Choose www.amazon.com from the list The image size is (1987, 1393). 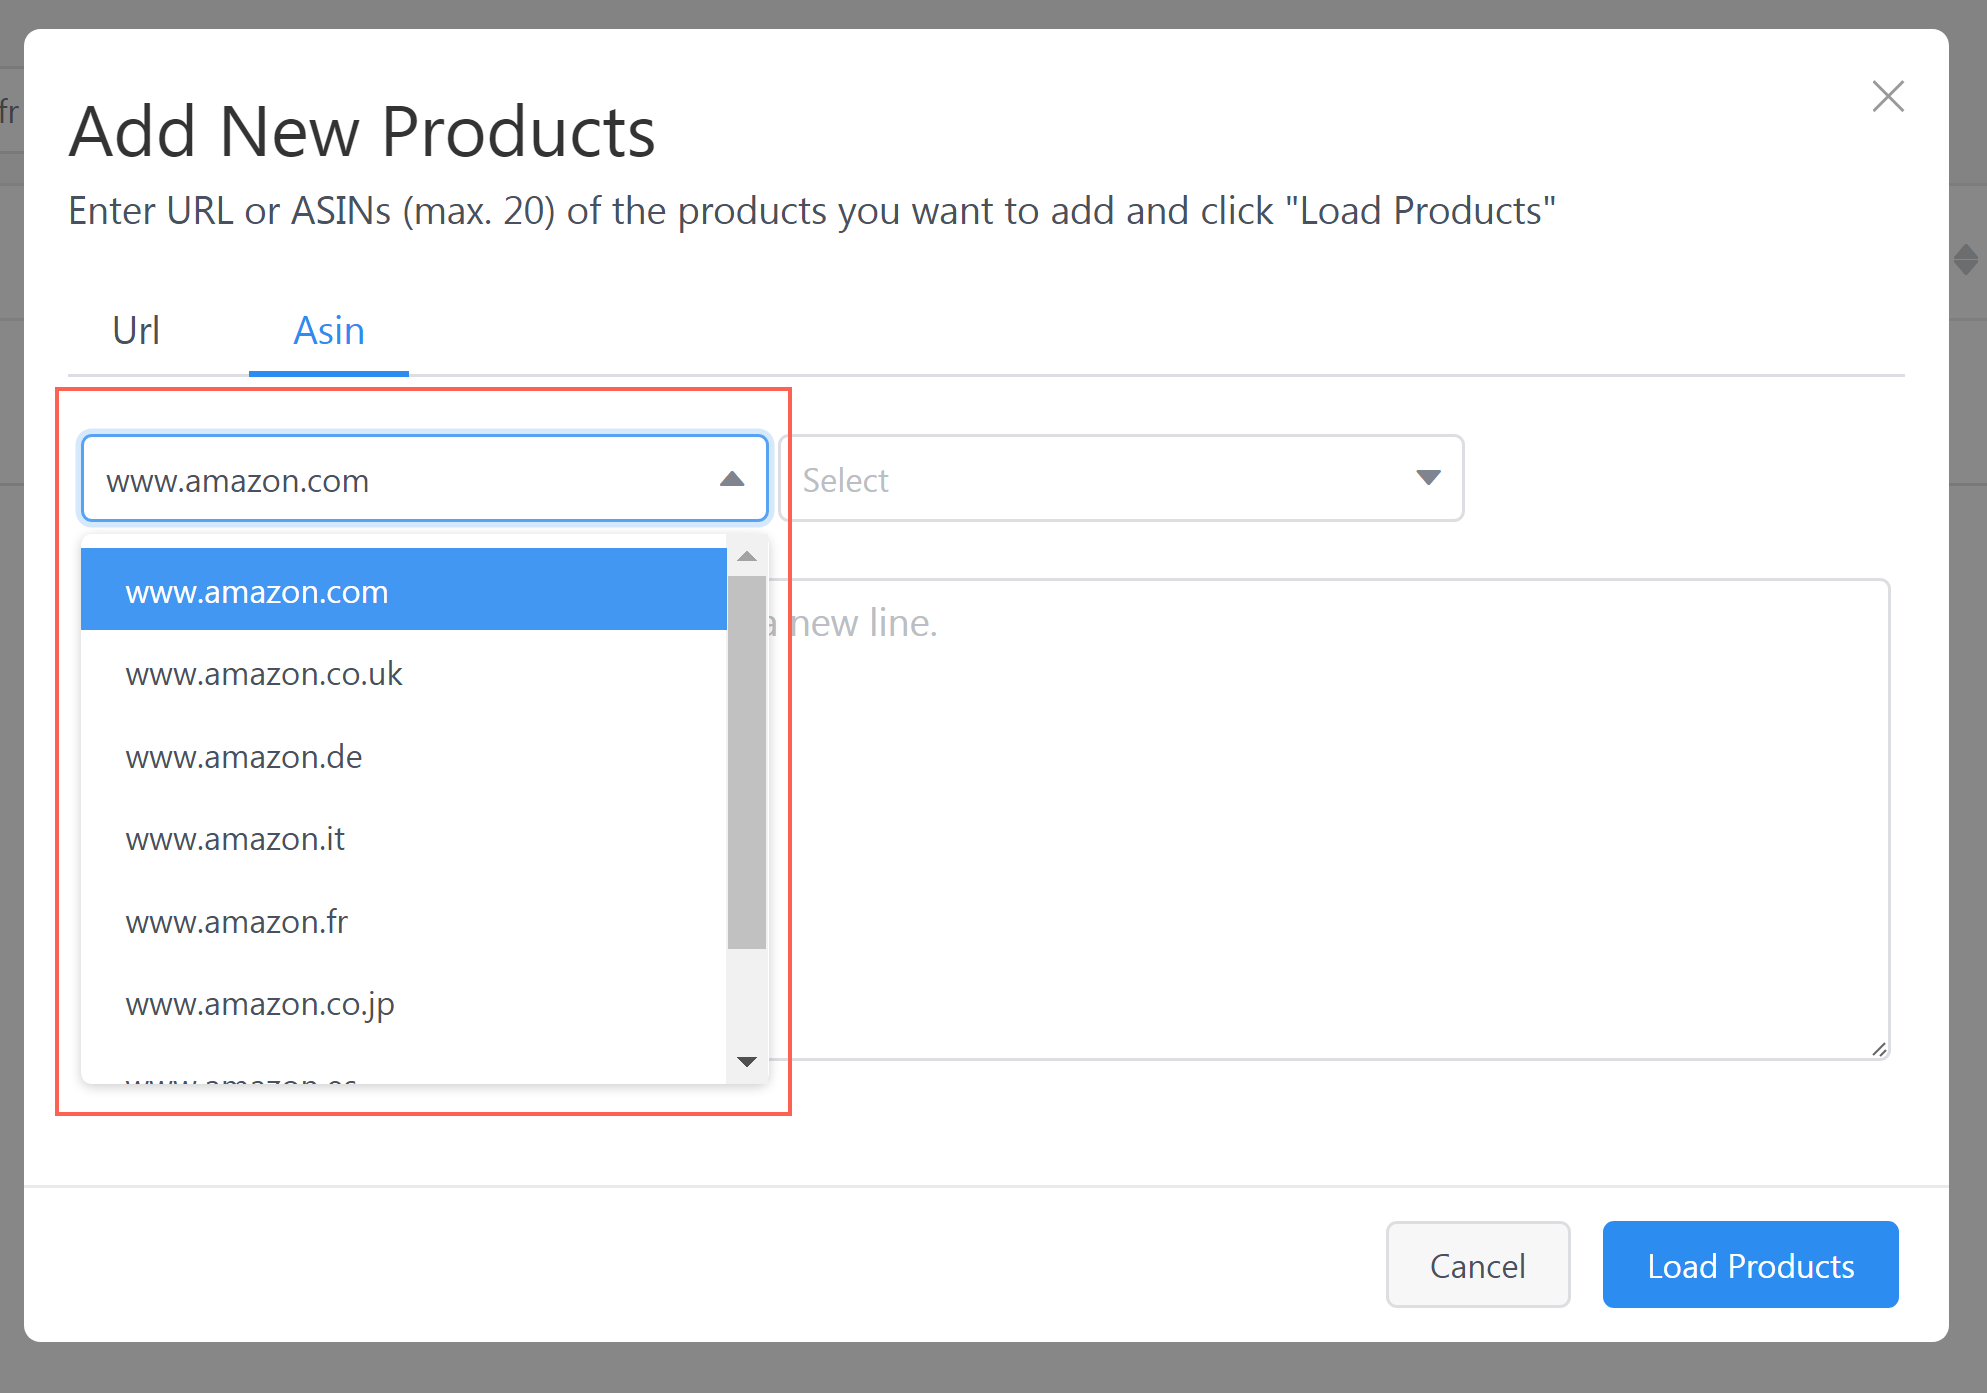[x=404, y=591]
